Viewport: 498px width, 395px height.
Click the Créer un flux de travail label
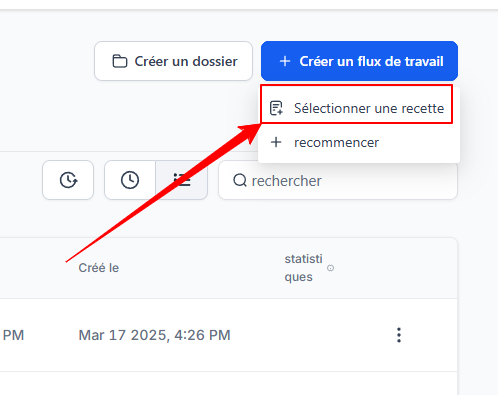pos(371,61)
